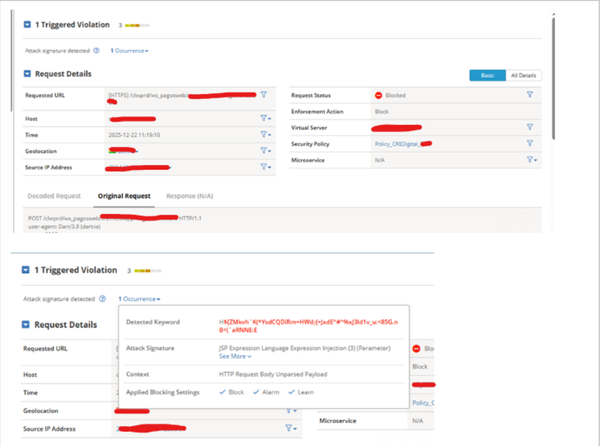Filter by Requested URL in upper panel
The width and height of the screenshot is (600, 446).
(264, 94)
